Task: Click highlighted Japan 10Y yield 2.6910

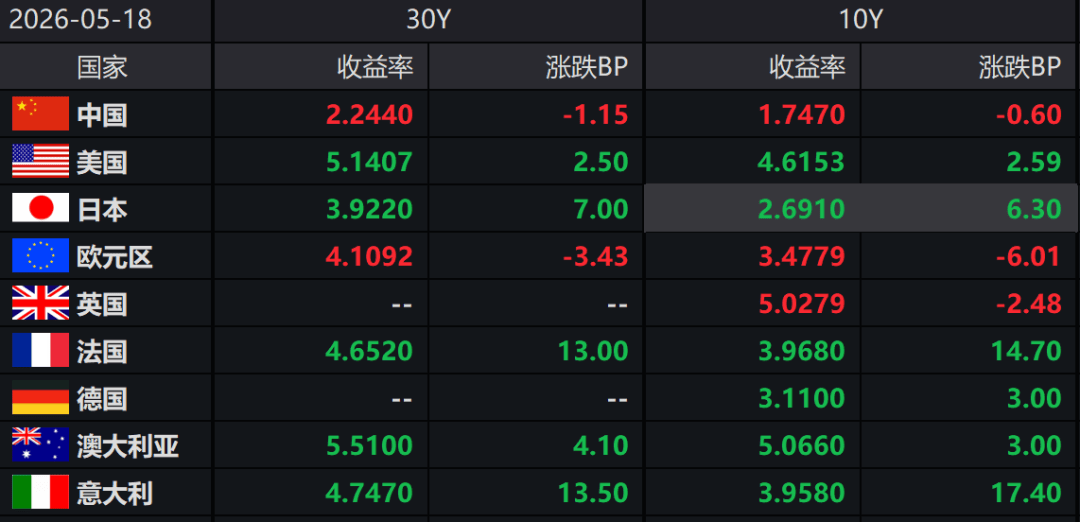Action: pos(802,209)
